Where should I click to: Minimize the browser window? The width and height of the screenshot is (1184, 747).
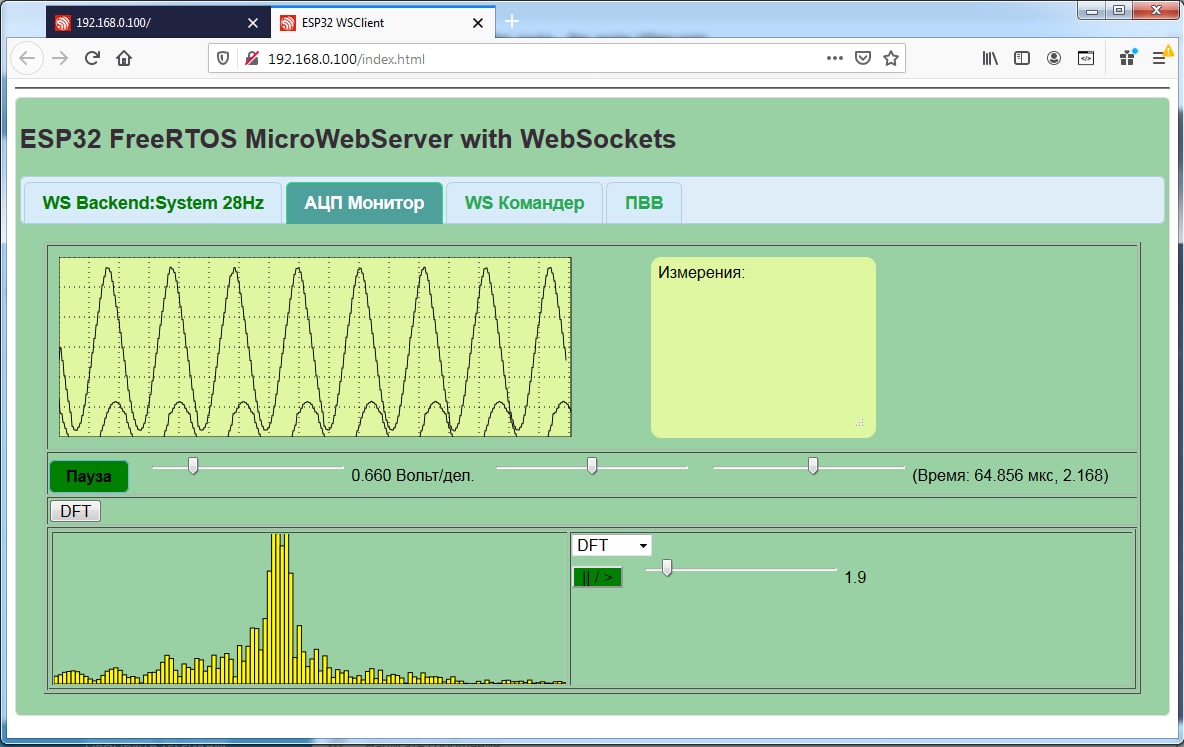click(x=1092, y=11)
